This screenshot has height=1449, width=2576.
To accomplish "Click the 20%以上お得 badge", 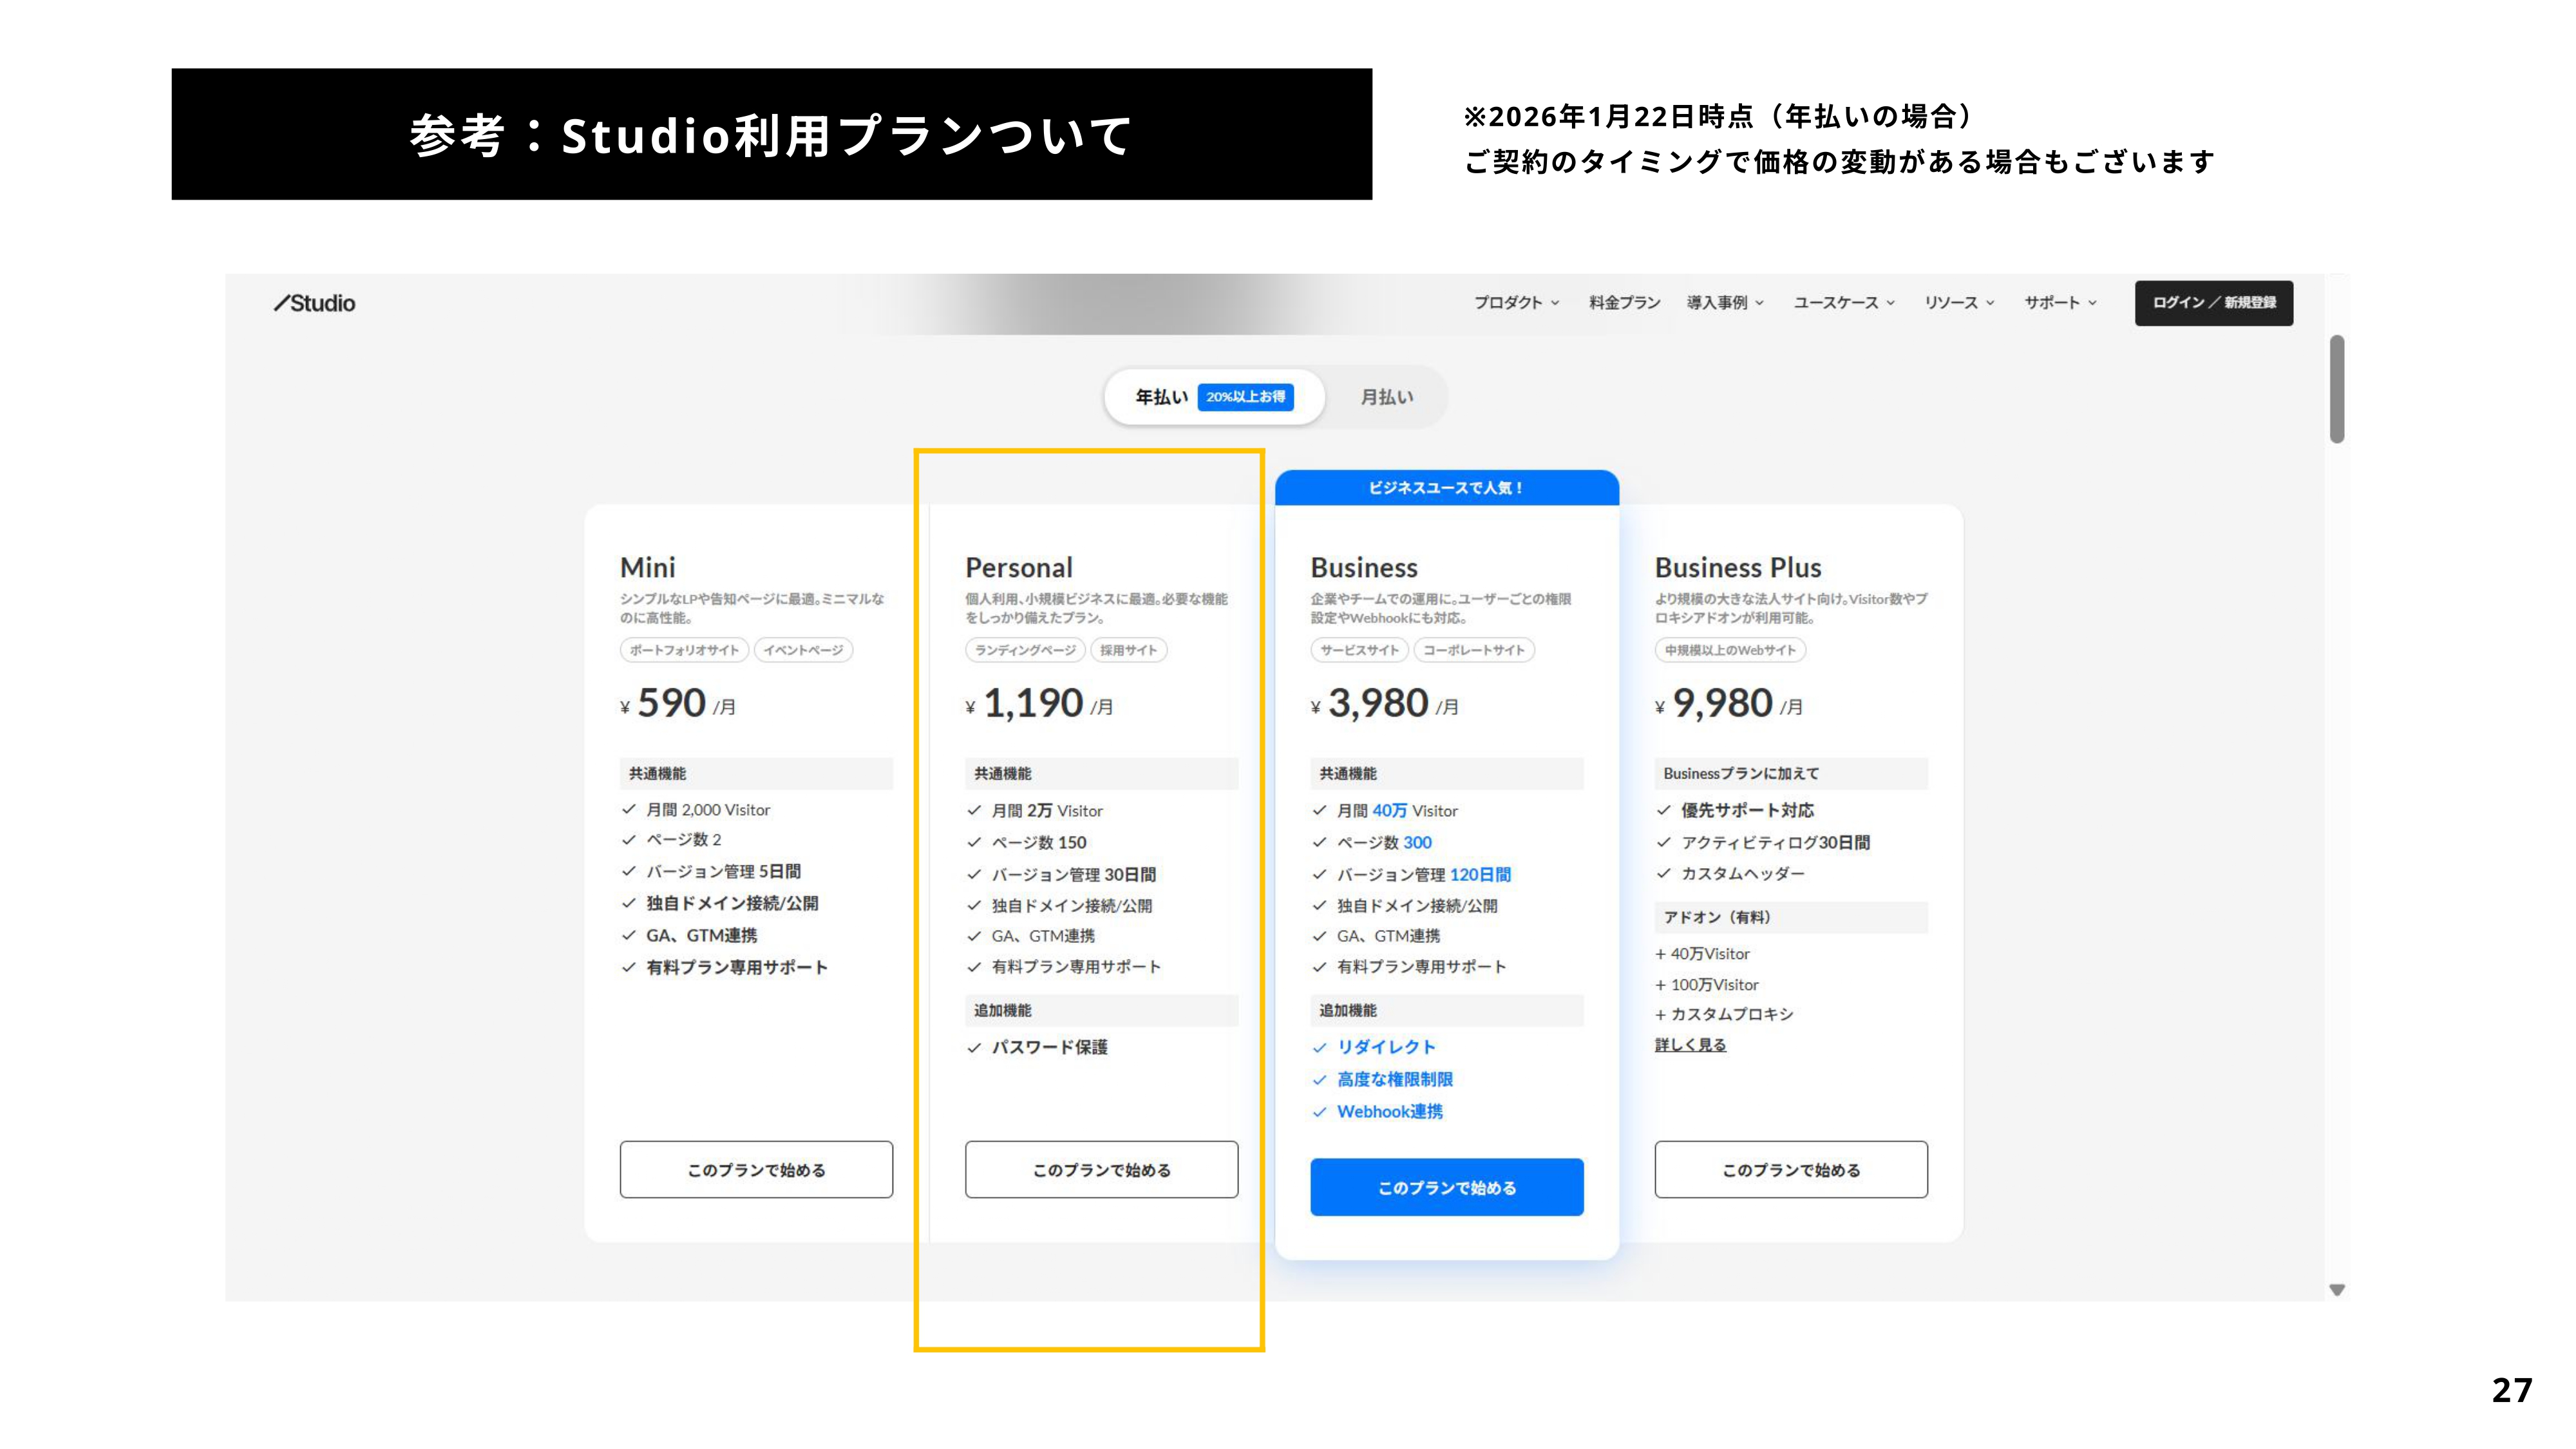I will tap(1245, 397).
